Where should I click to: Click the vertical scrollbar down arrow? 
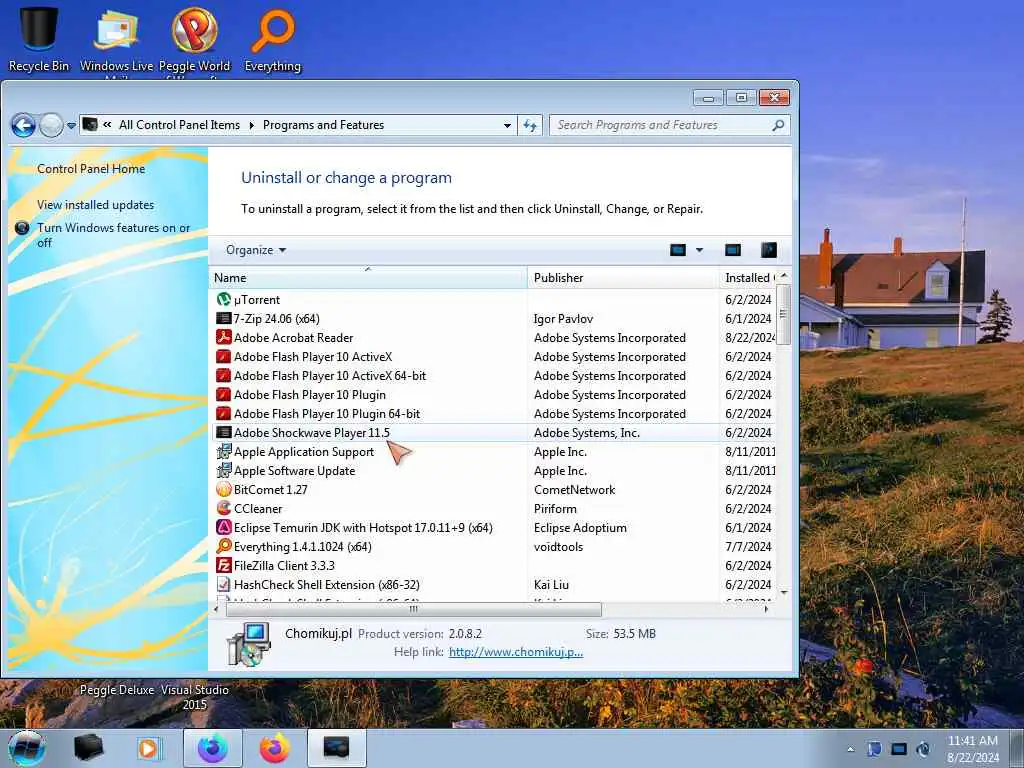[x=784, y=592]
